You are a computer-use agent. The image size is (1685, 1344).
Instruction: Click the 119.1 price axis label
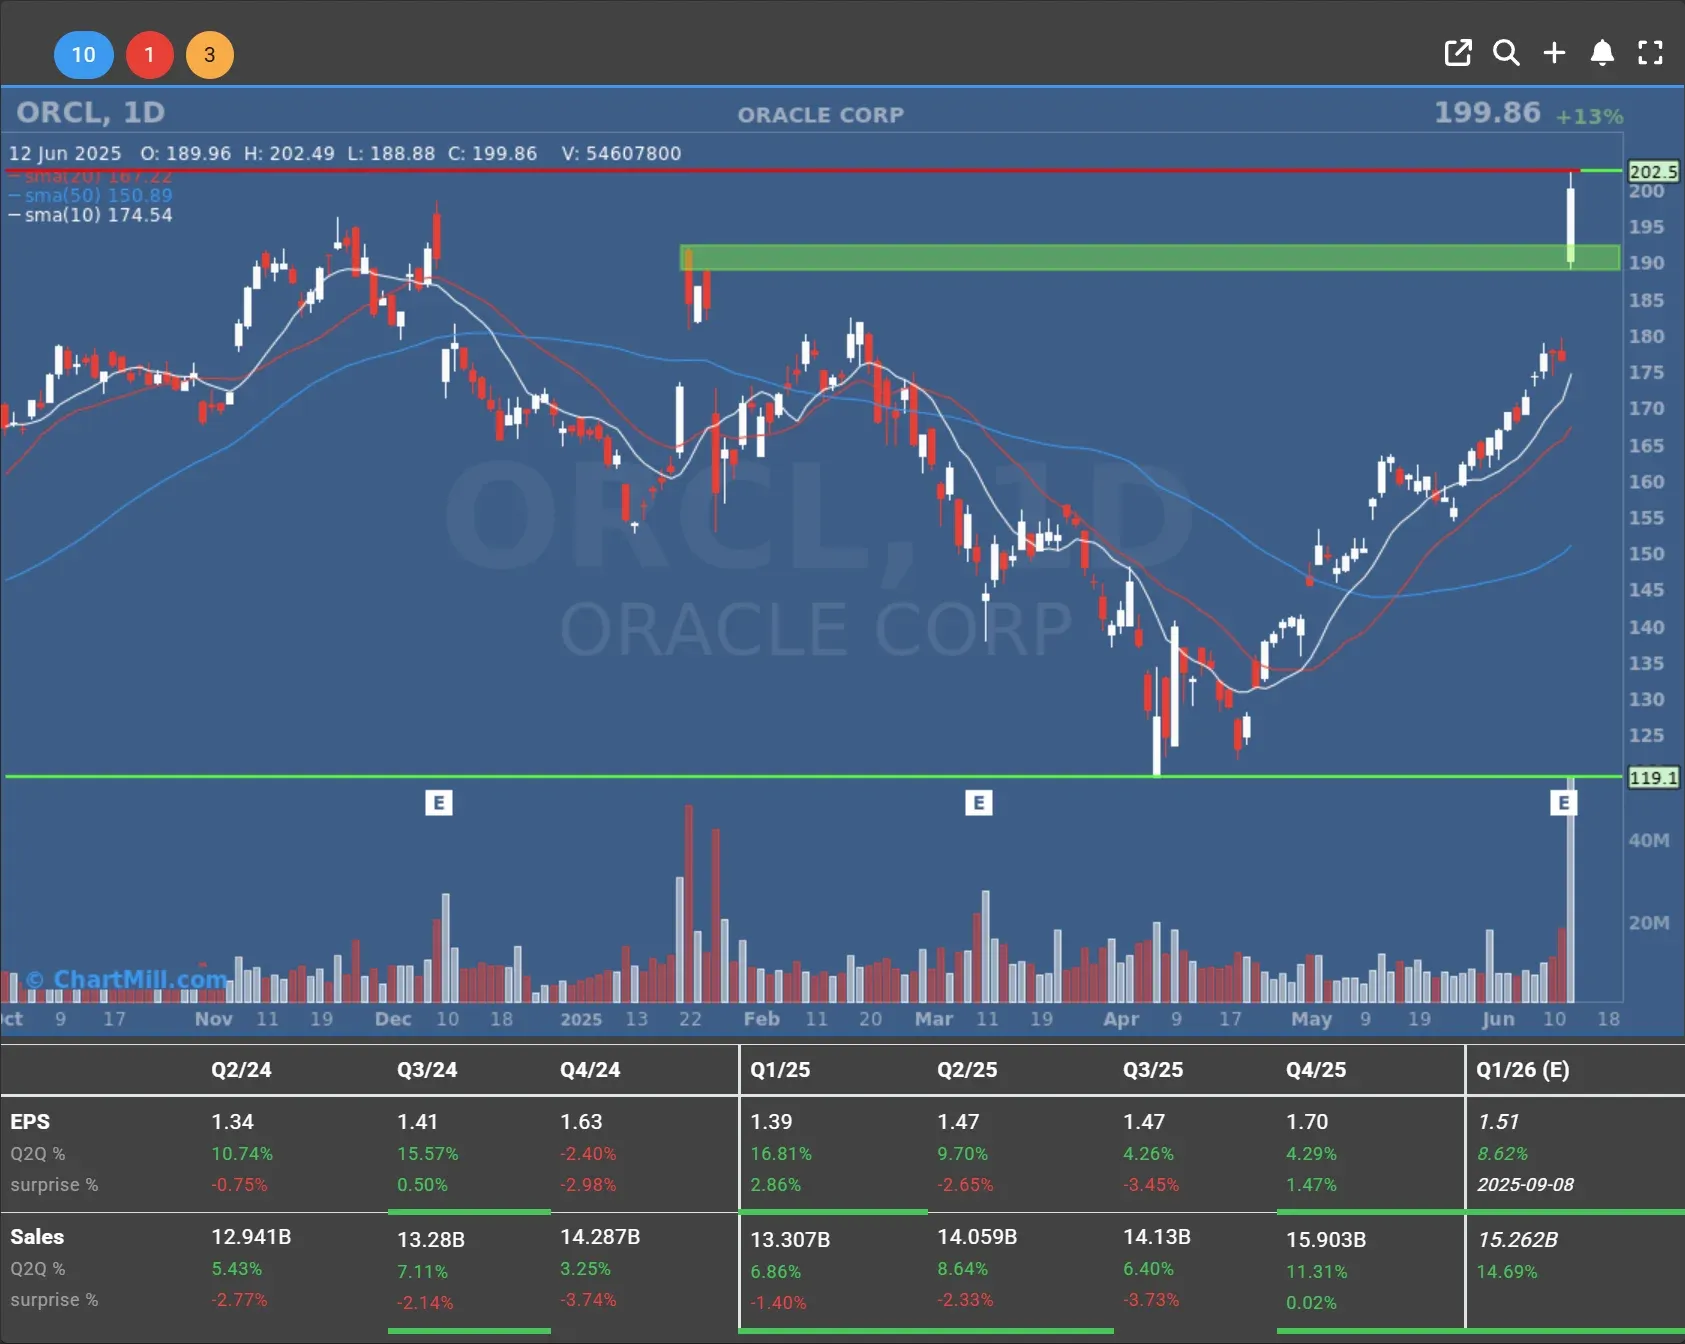pos(1653,778)
